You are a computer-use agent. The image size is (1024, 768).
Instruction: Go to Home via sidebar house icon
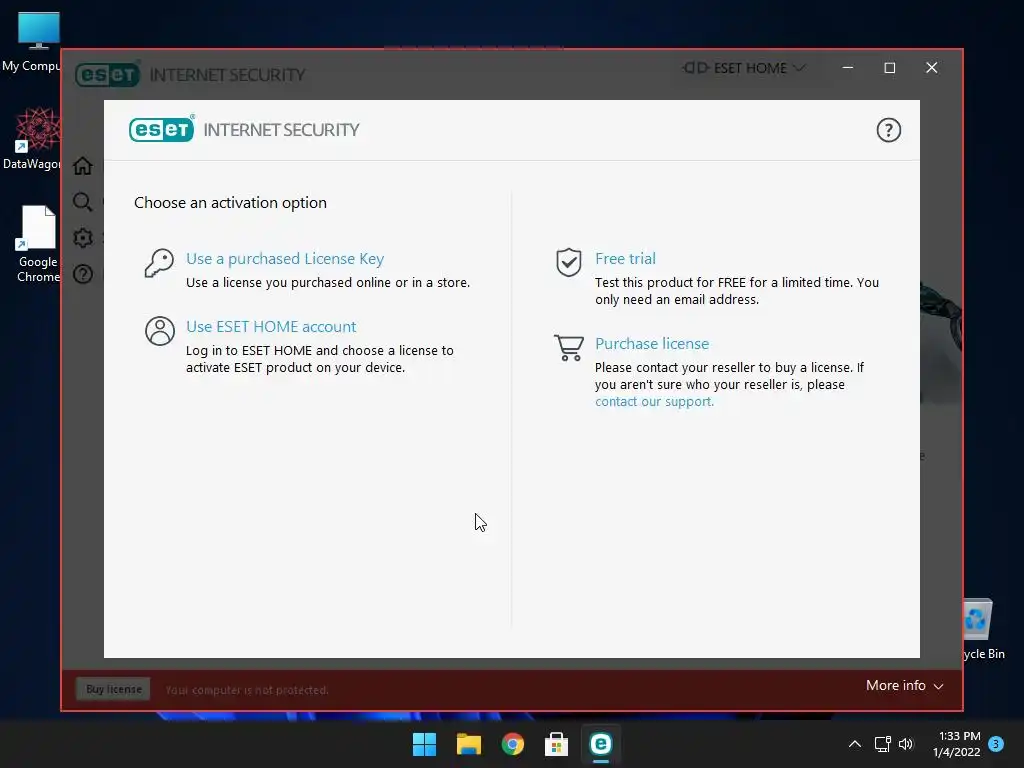[x=82, y=166]
